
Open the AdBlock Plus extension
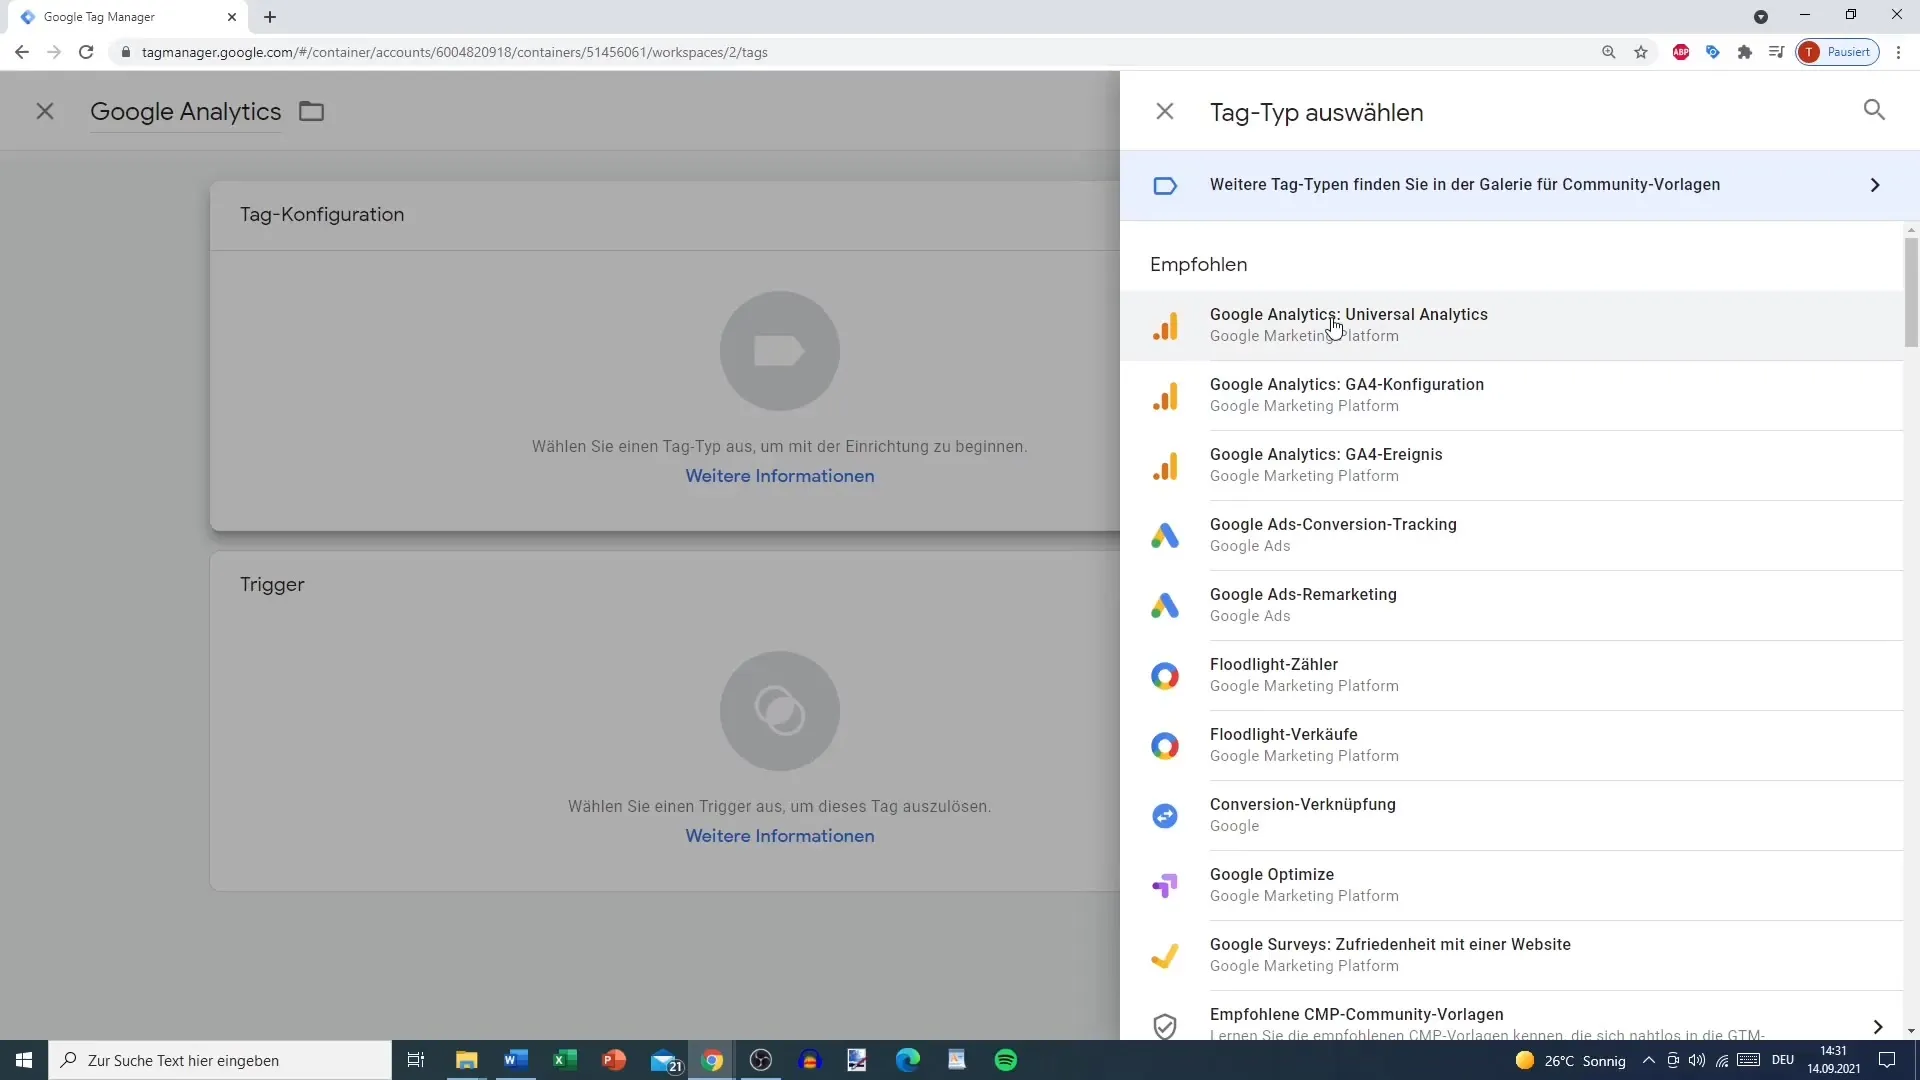click(x=1681, y=52)
